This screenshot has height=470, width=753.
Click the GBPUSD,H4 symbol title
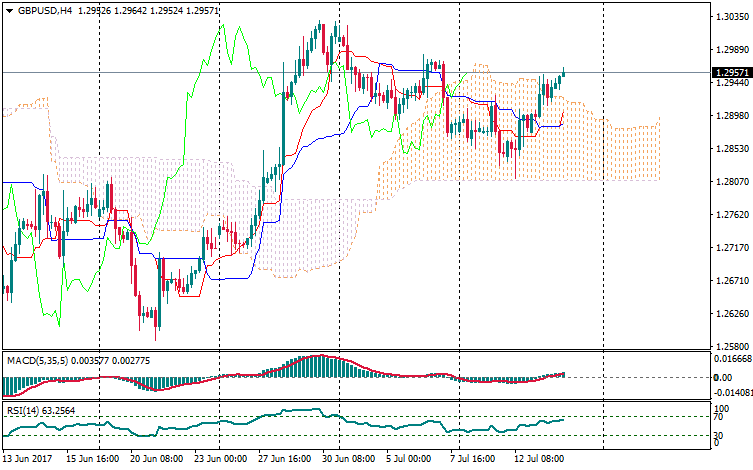point(44,11)
